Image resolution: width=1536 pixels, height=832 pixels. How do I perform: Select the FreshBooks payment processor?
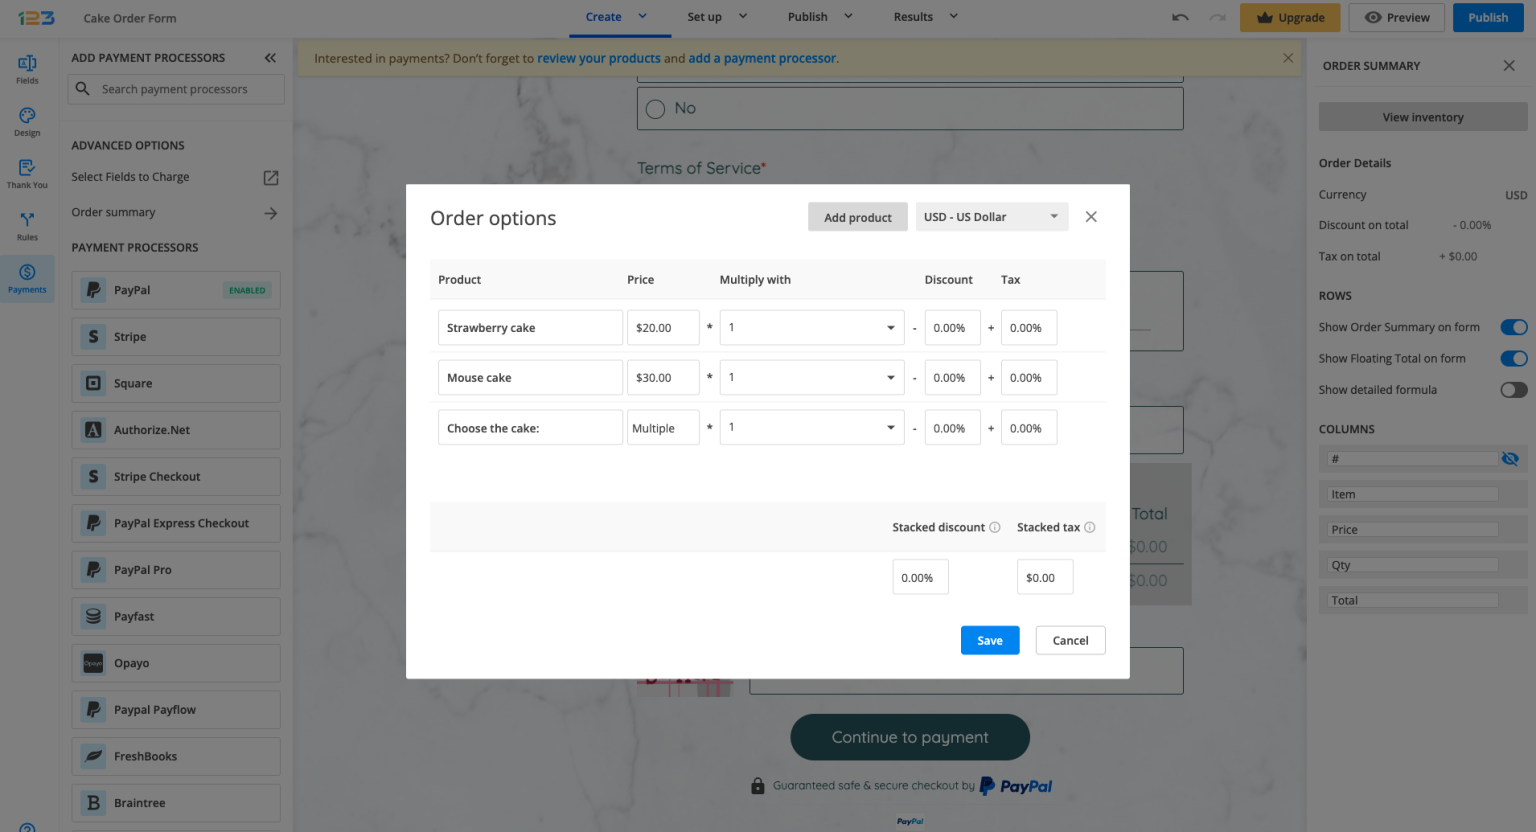[x=176, y=756]
